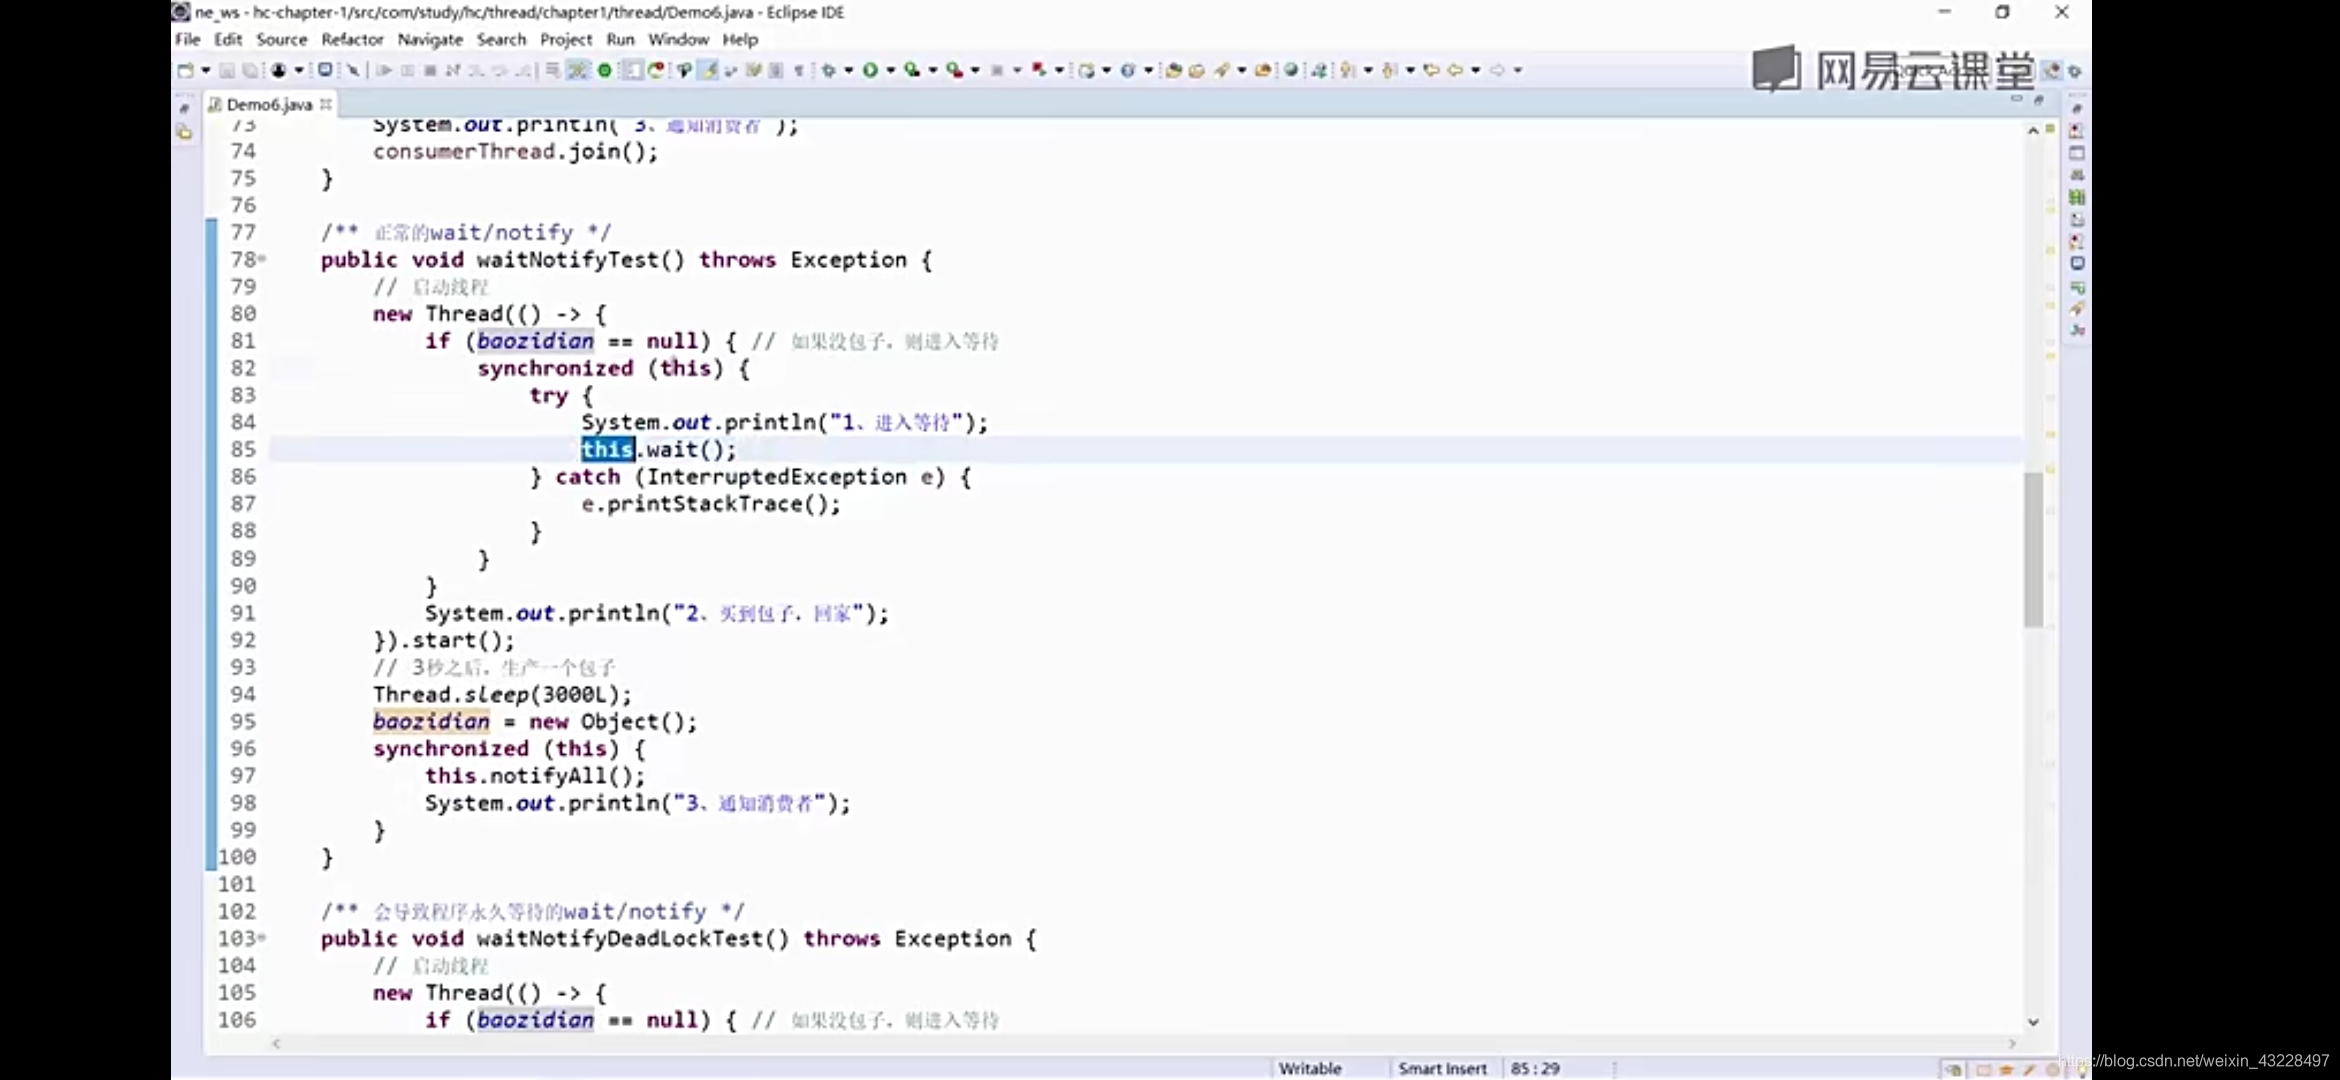The image size is (2340, 1080).
Task: Open the Search menu
Action: point(501,39)
